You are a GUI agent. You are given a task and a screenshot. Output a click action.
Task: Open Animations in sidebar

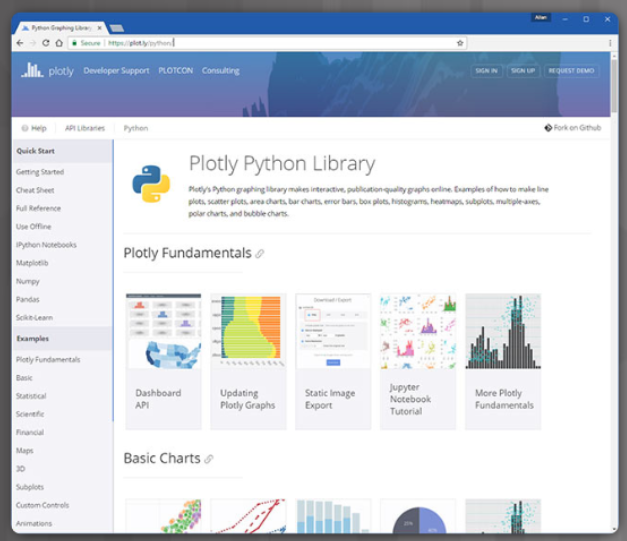coord(34,523)
